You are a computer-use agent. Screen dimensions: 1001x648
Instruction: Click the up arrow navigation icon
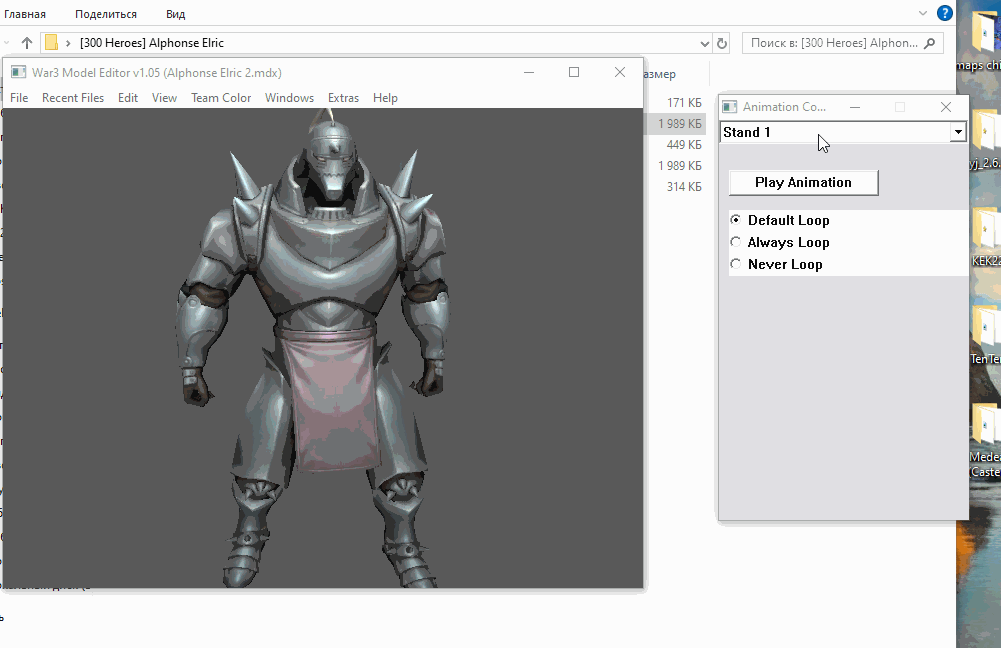pyautogui.click(x=27, y=43)
